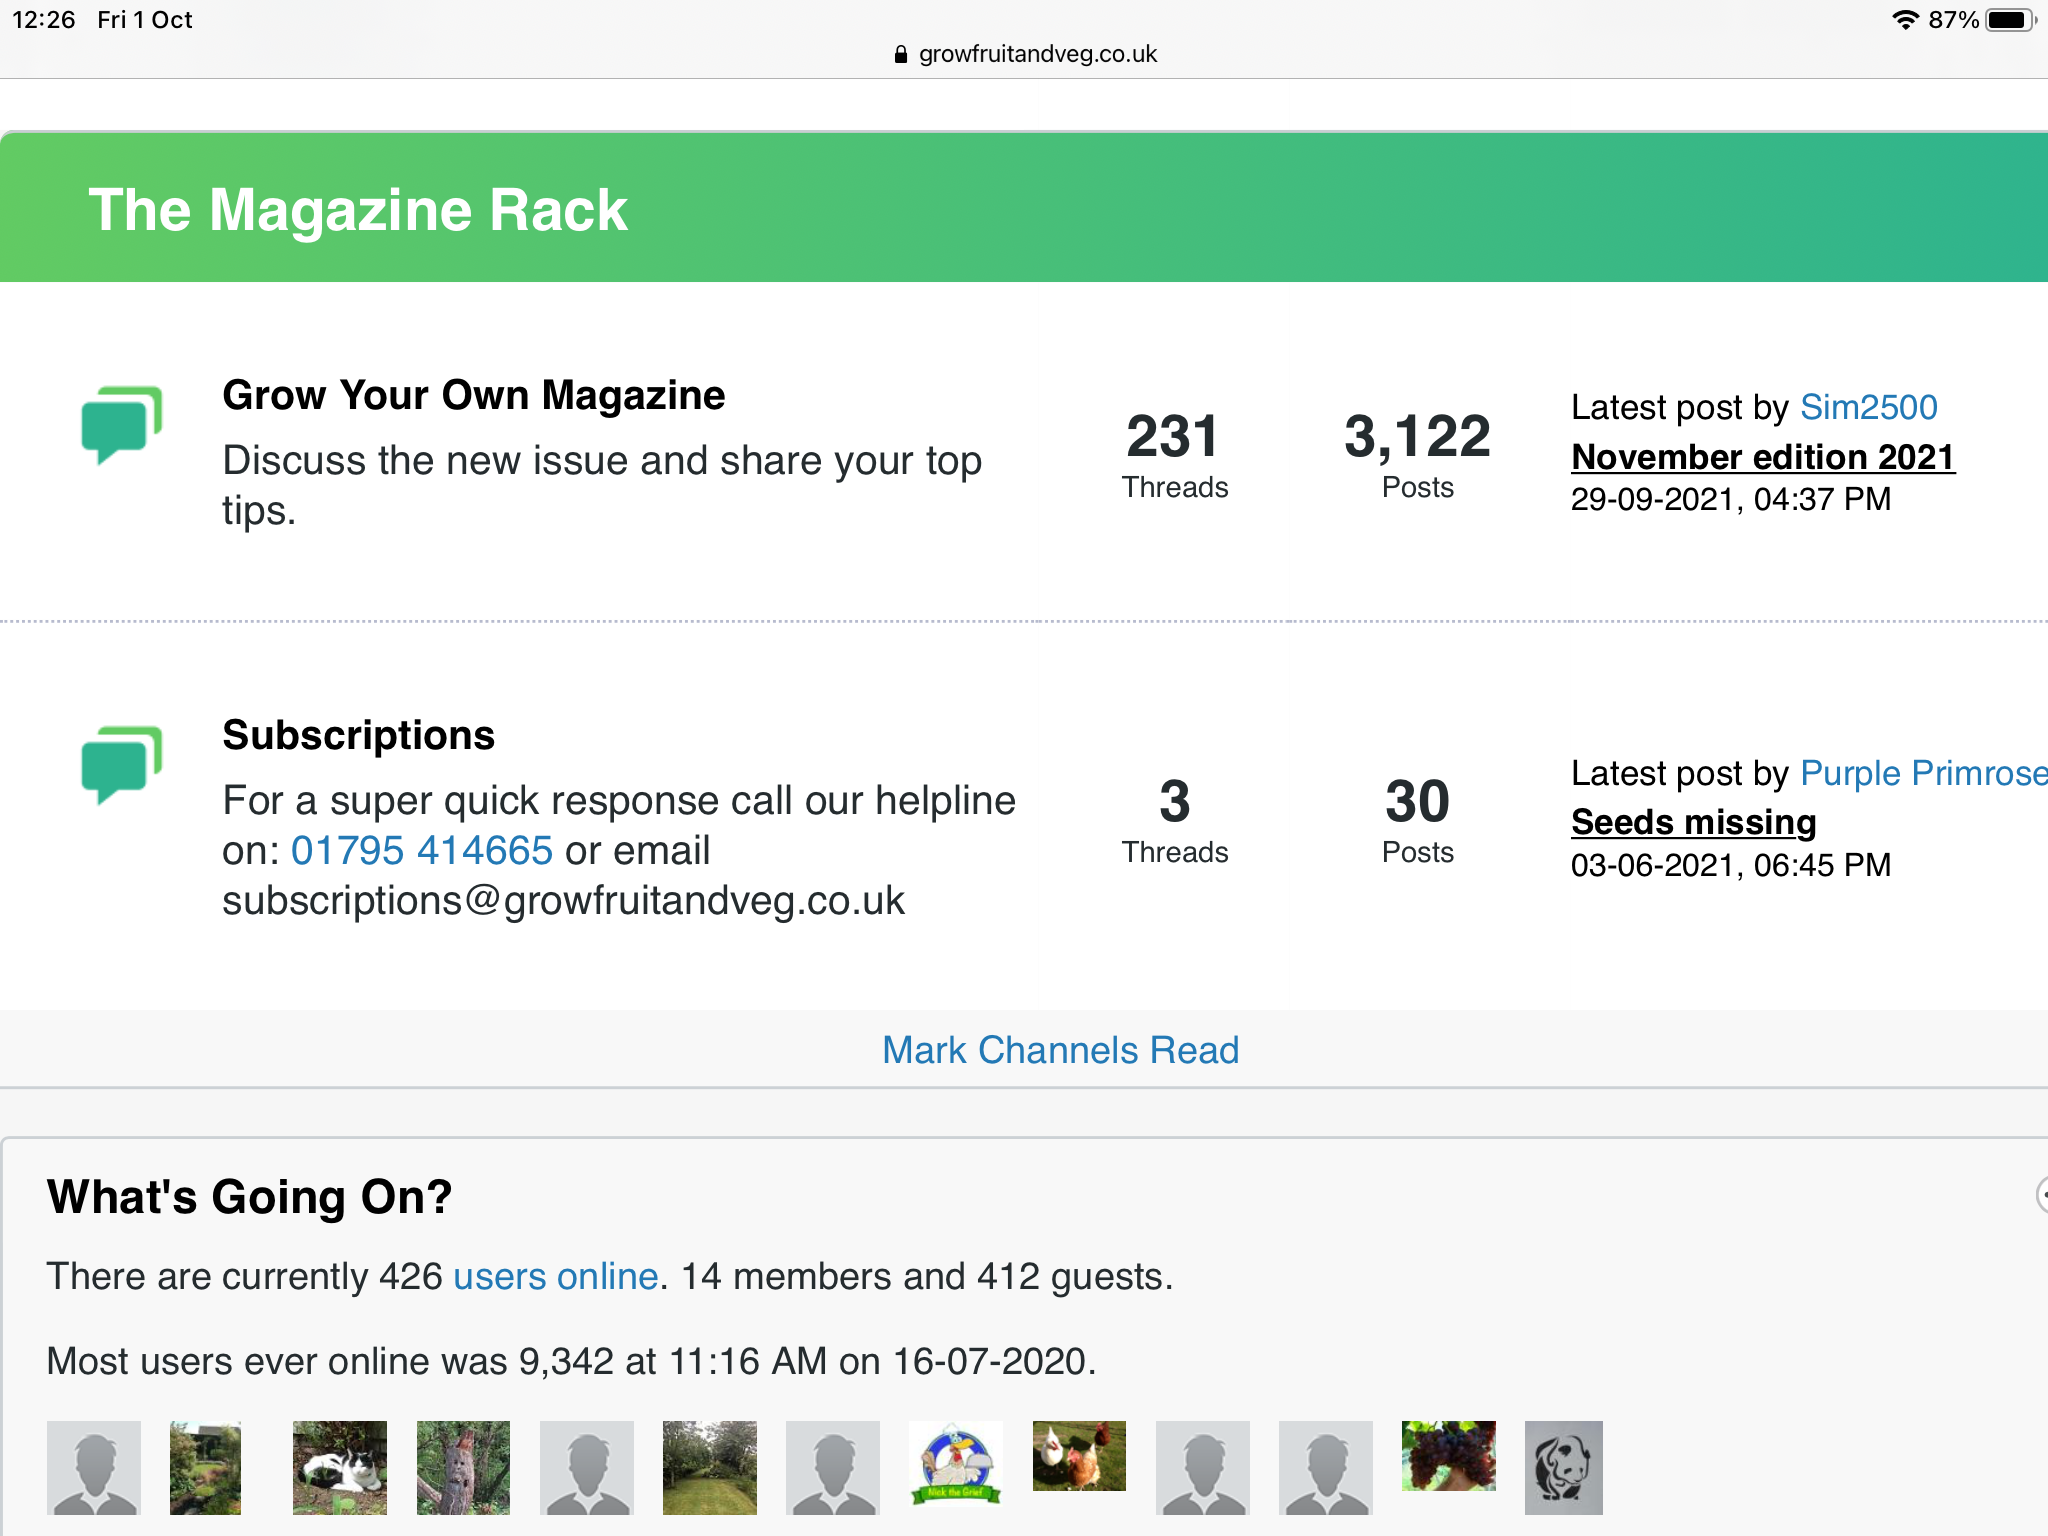Open default silhouette avatar left of garden path photo

94,1467
